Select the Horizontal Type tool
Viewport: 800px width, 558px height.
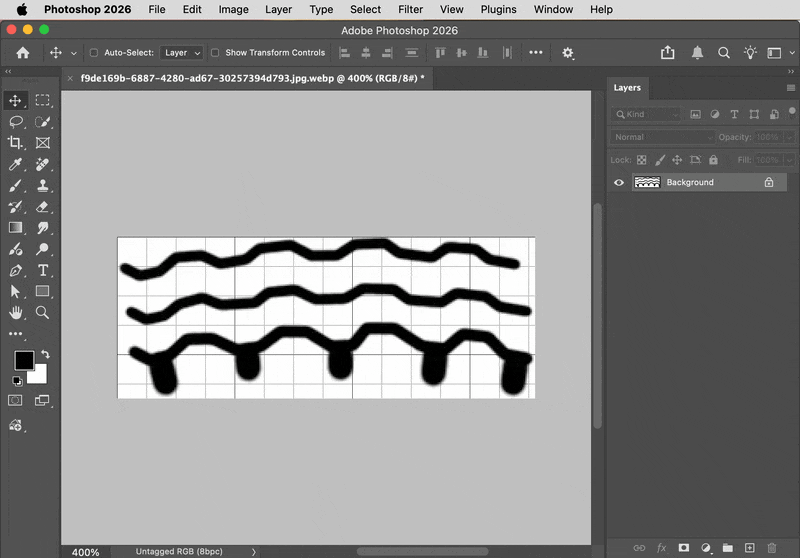[42, 270]
